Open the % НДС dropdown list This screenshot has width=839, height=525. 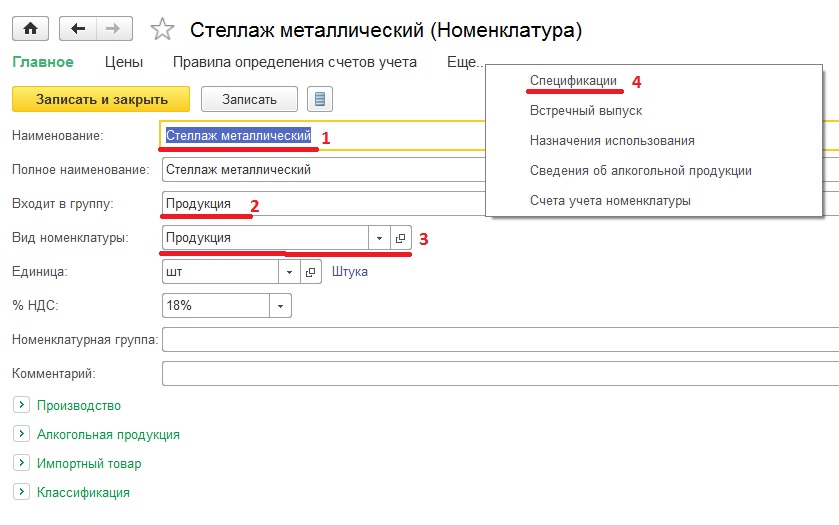(280, 306)
